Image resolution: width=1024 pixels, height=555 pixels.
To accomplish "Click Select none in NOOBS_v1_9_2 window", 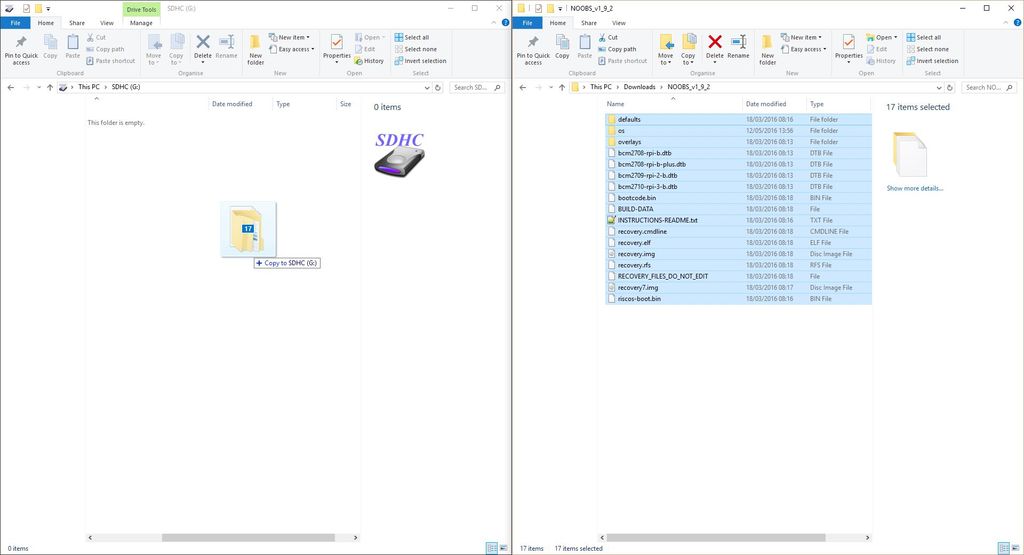I will (927, 49).
